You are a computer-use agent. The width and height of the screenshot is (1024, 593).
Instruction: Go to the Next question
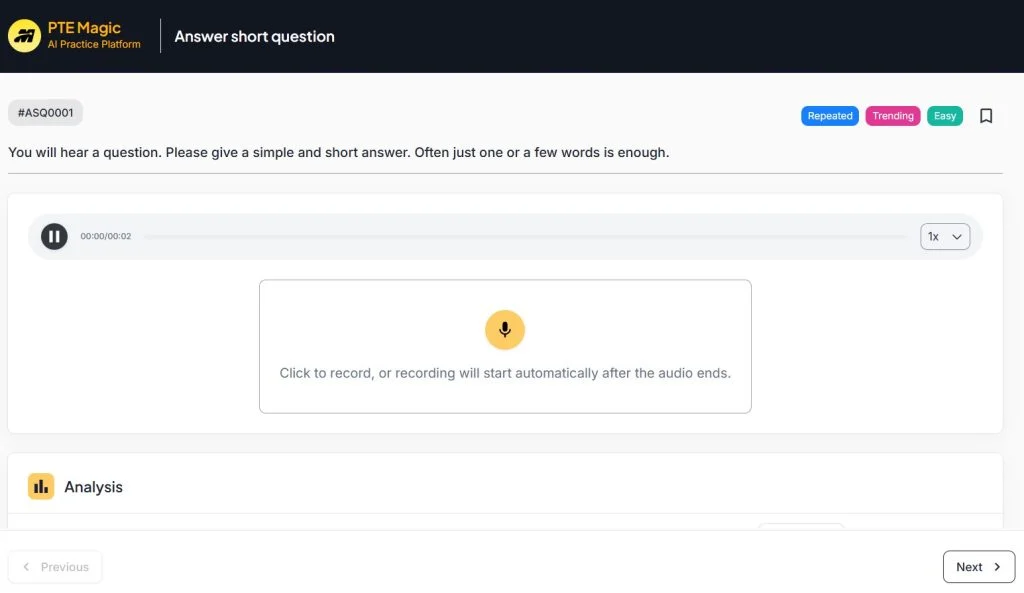pyautogui.click(x=978, y=567)
